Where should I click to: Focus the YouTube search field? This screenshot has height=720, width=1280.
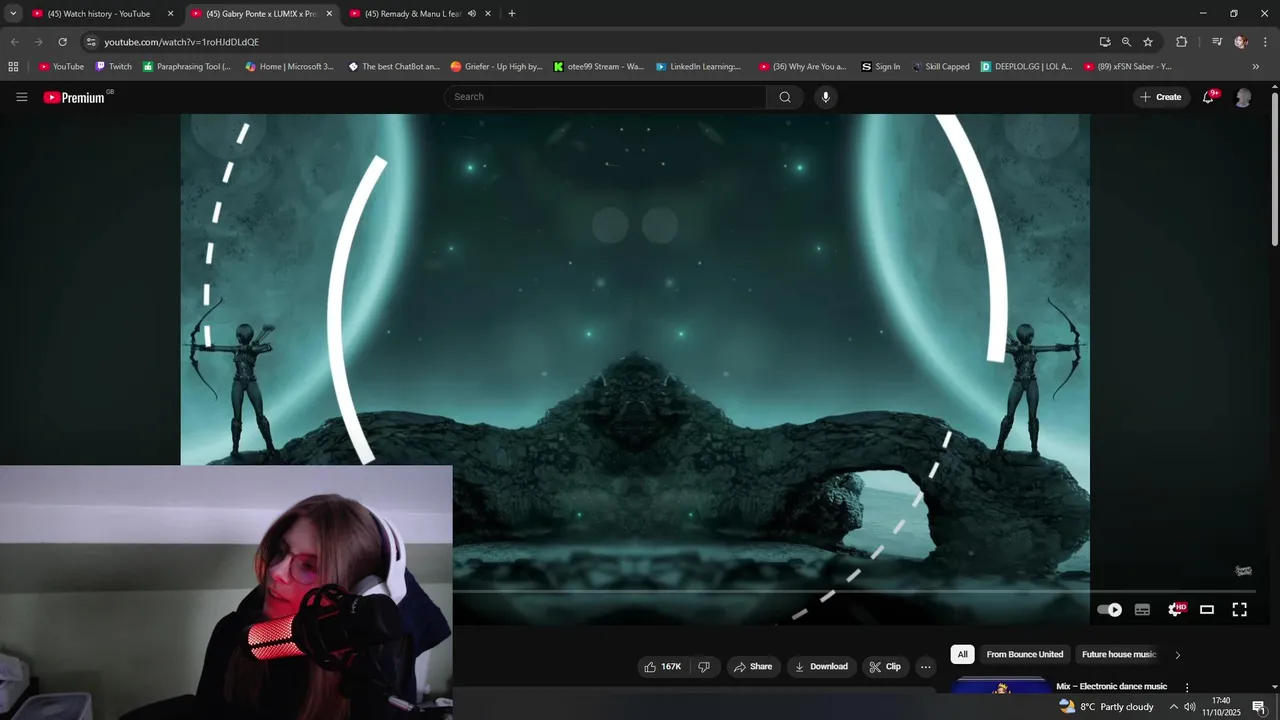(605, 97)
